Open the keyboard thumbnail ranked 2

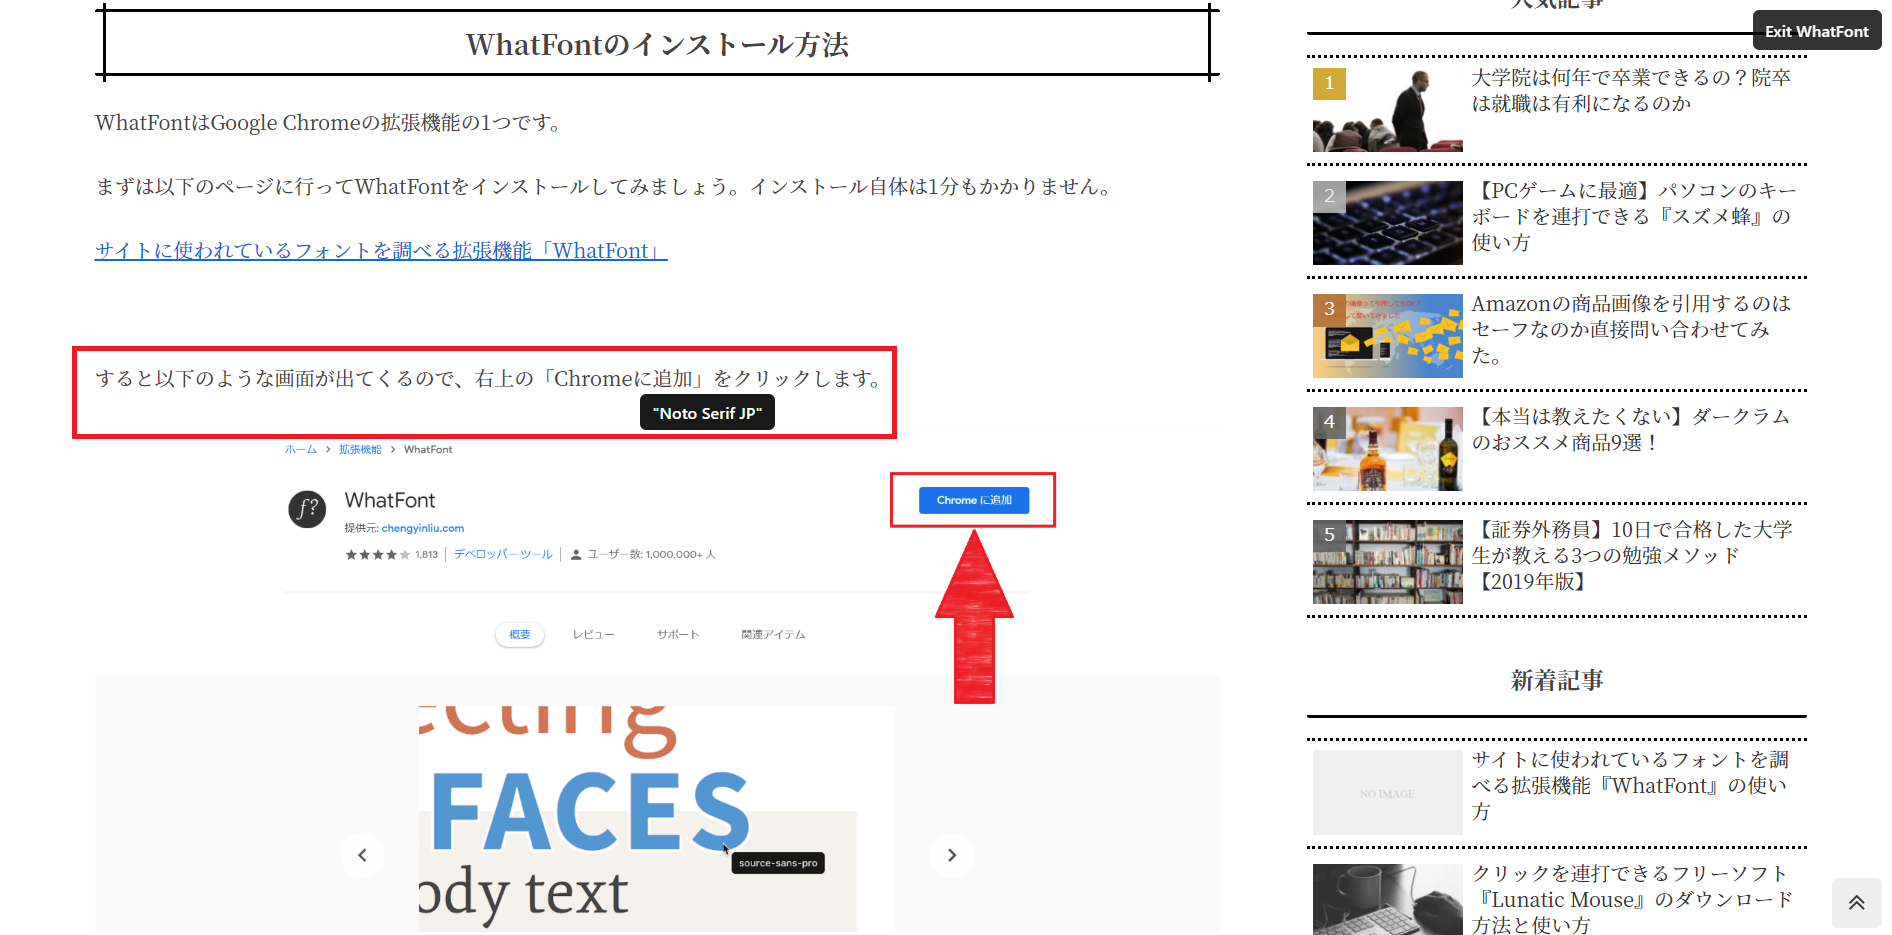pos(1387,222)
